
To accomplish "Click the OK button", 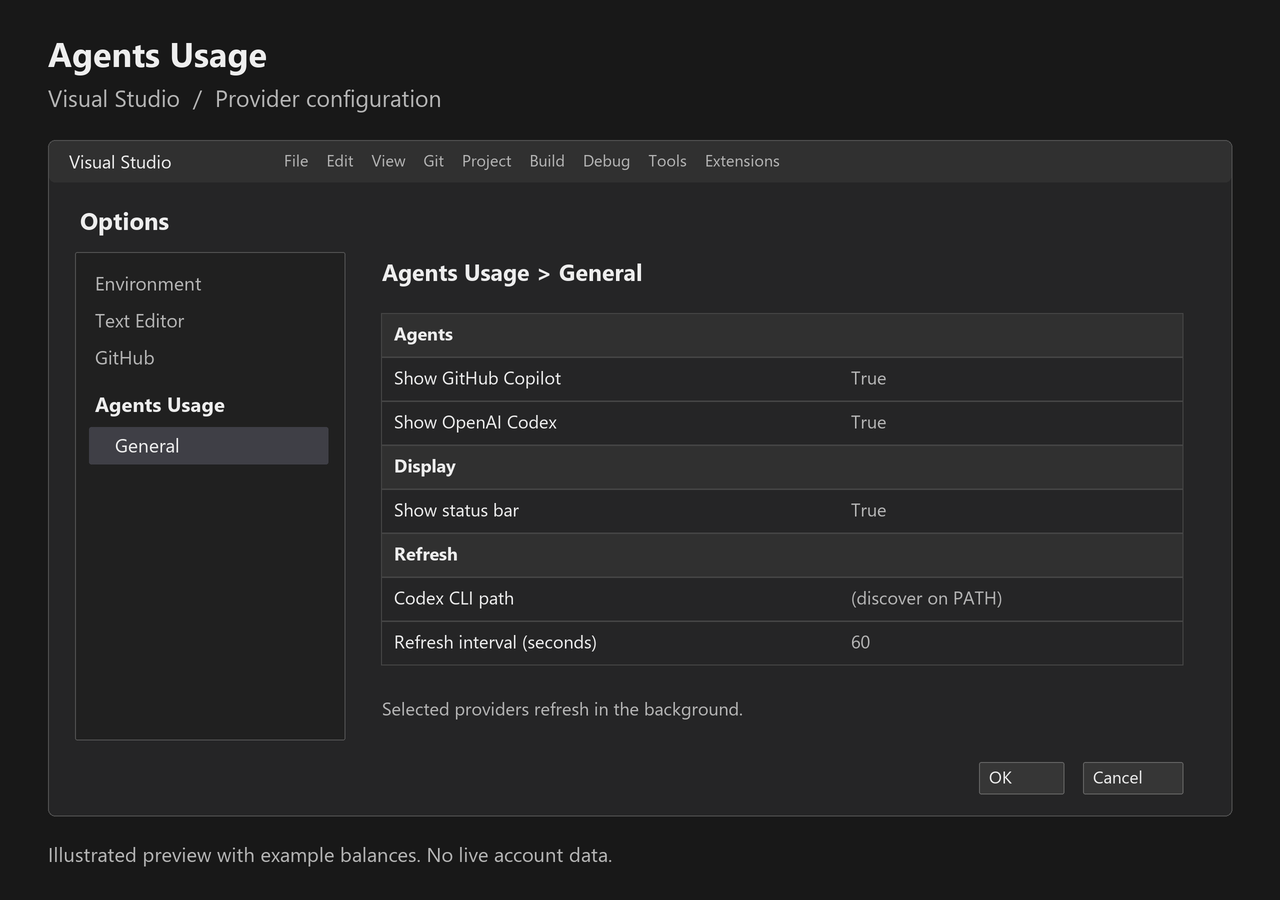I will click(1021, 778).
